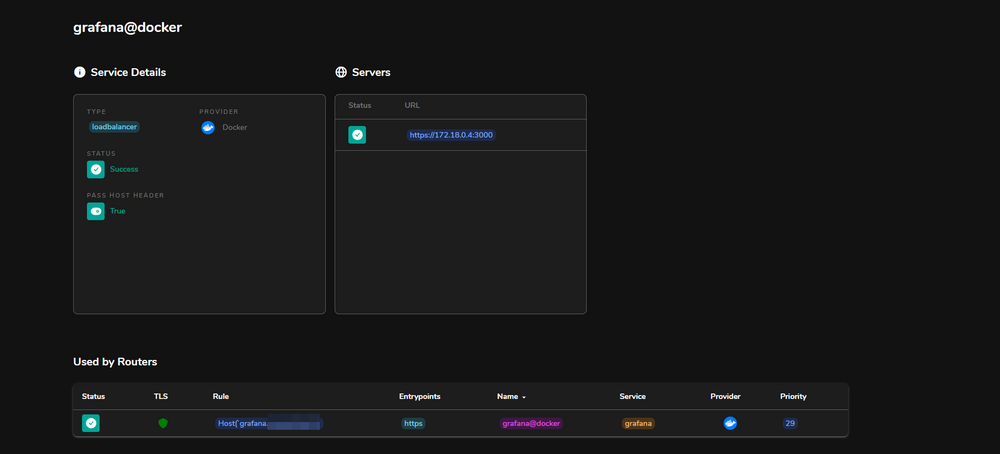Click the Status column header in routers table
This screenshot has width=1000, height=454.
point(93,397)
